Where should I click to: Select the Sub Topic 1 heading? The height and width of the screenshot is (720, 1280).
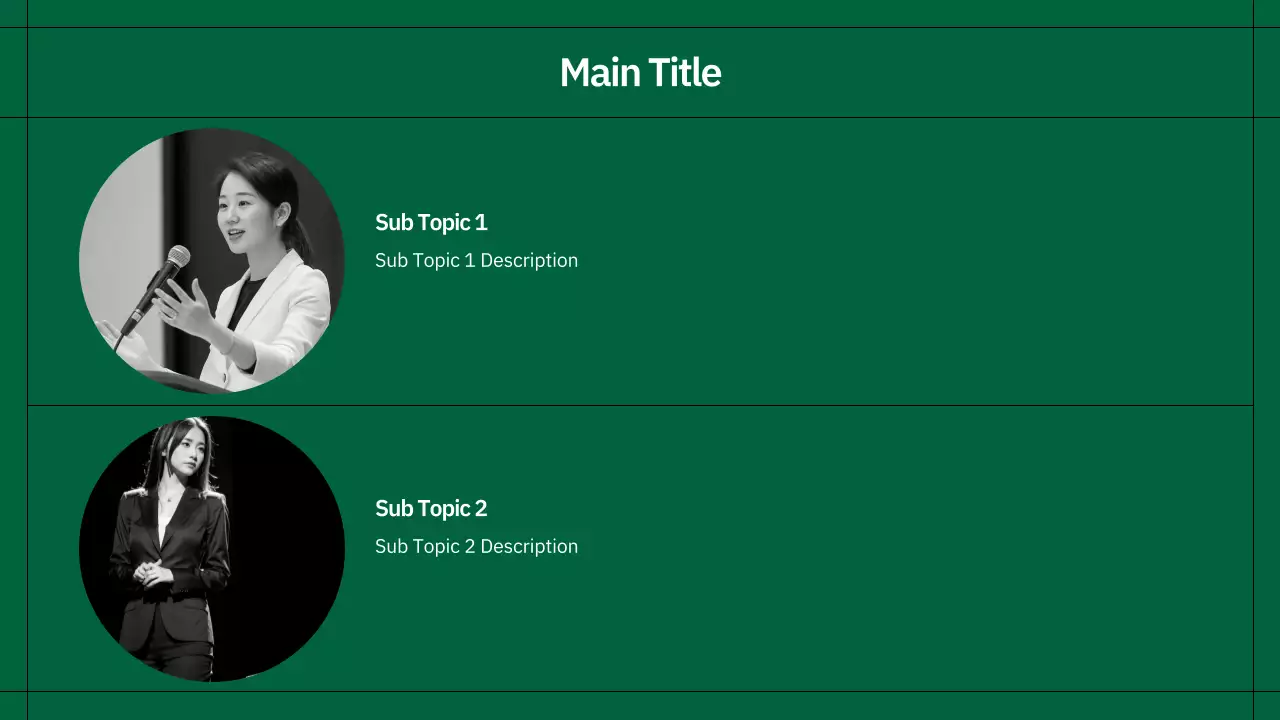pos(431,223)
